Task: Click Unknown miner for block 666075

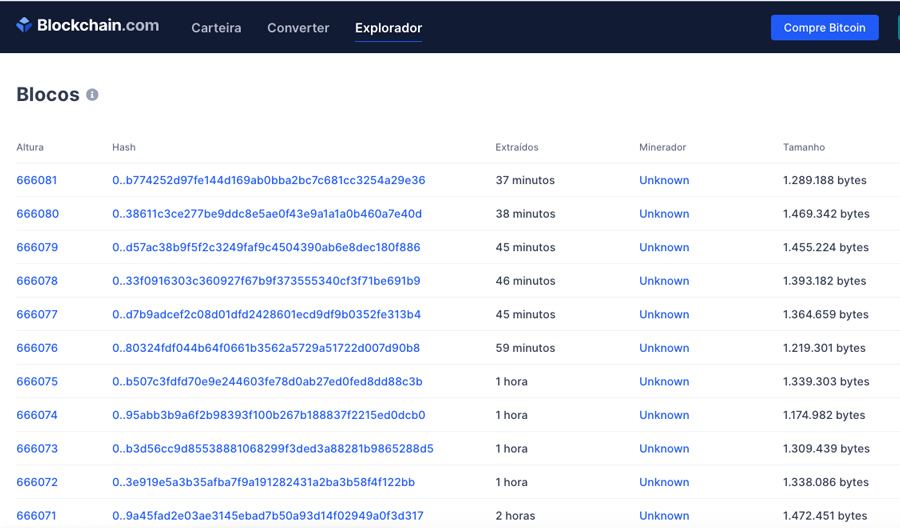Action: [664, 382]
